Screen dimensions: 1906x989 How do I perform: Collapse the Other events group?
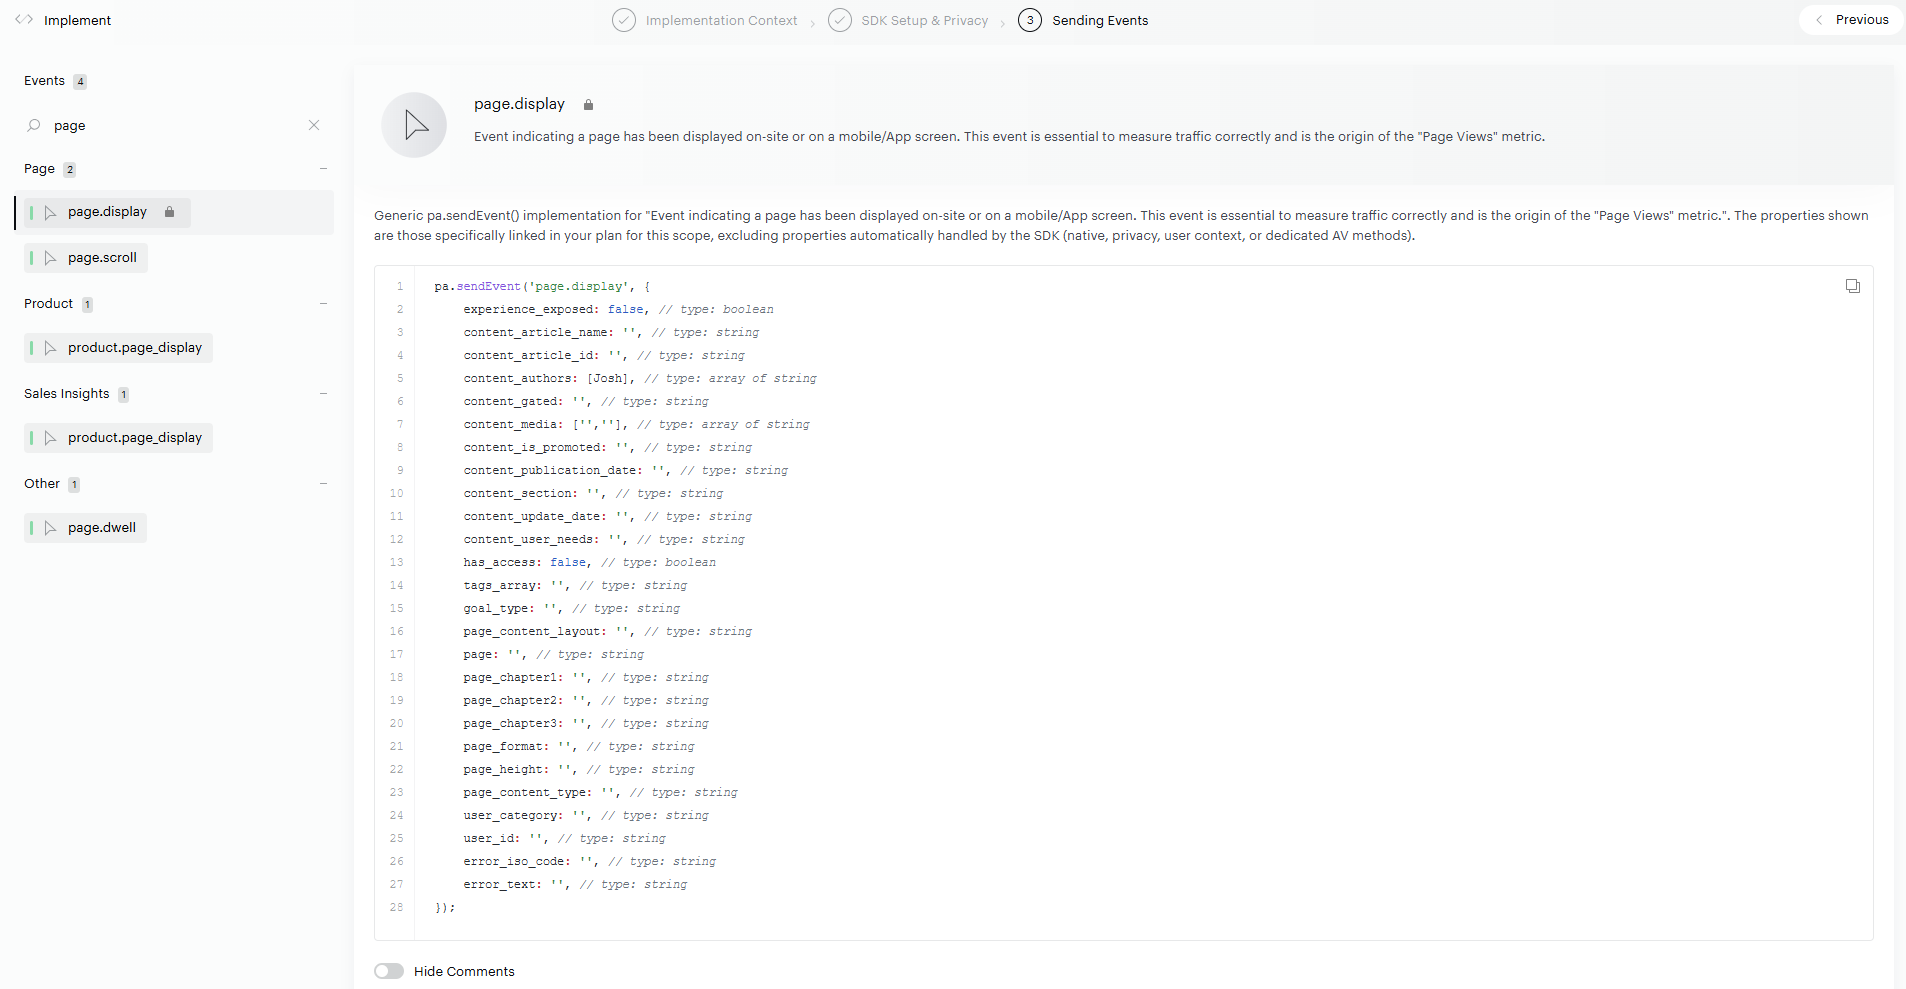click(323, 484)
